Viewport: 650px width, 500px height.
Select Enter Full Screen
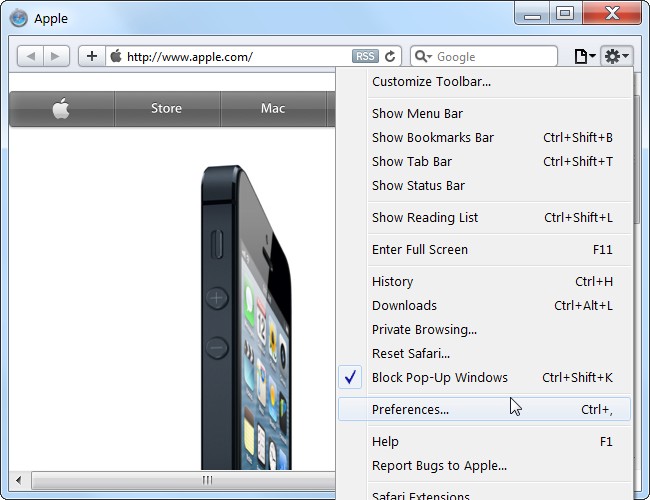(484, 250)
